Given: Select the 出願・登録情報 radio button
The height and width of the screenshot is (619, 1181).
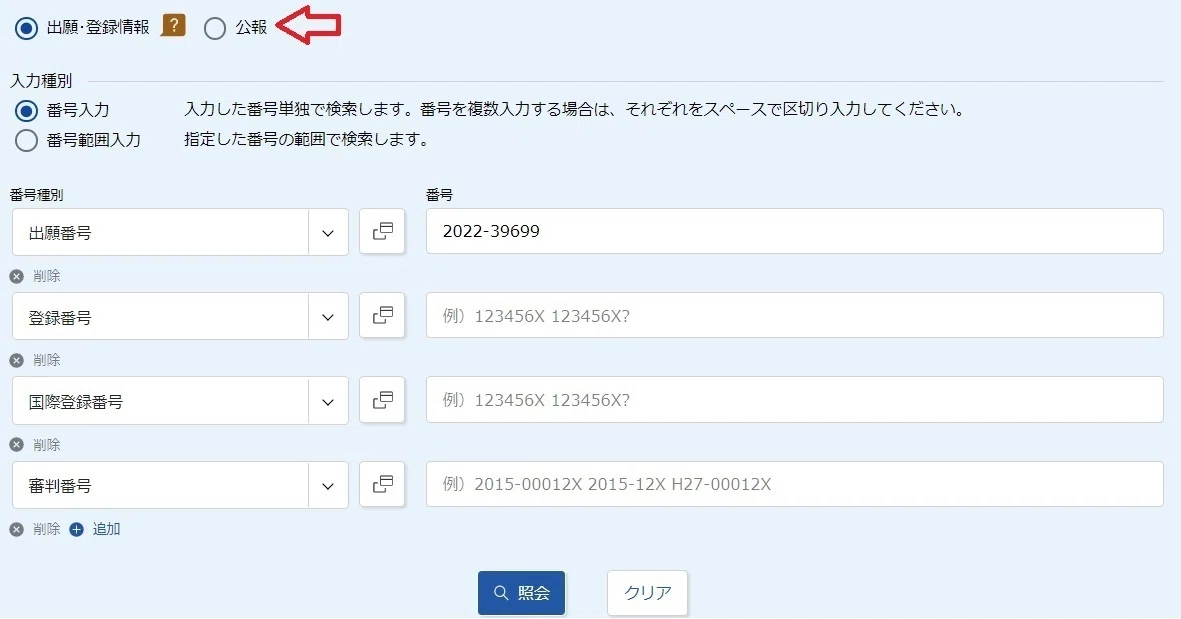Looking at the screenshot, I should point(26,29).
